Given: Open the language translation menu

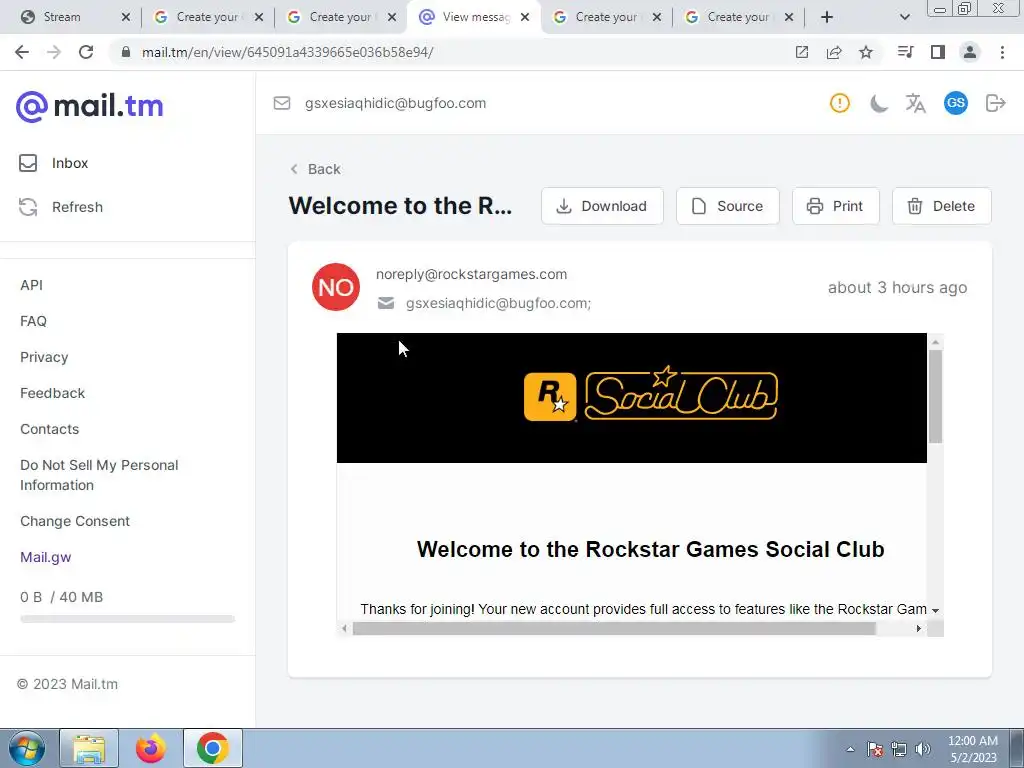Looking at the screenshot, I should [916, 103].
